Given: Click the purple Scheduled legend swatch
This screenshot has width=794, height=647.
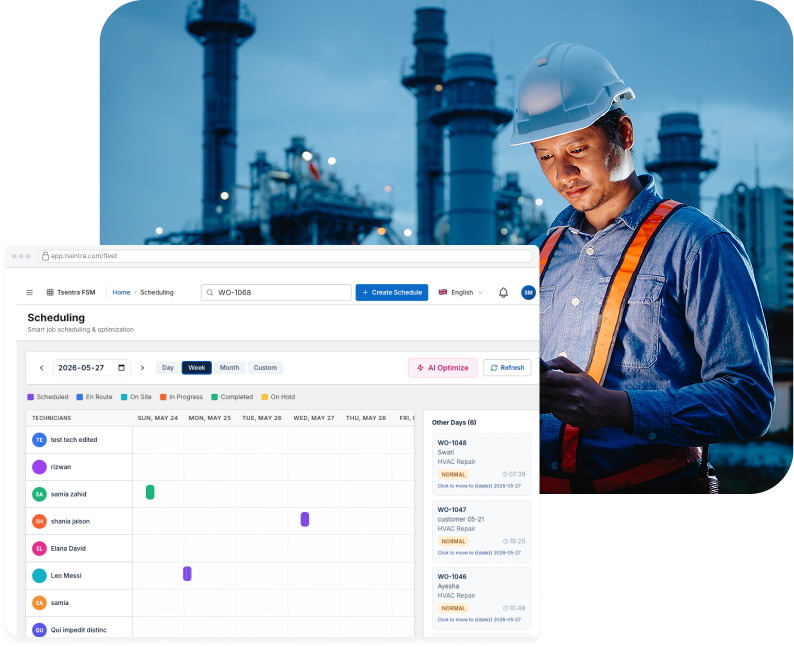Looking at the screenshot, I should 30,397.
